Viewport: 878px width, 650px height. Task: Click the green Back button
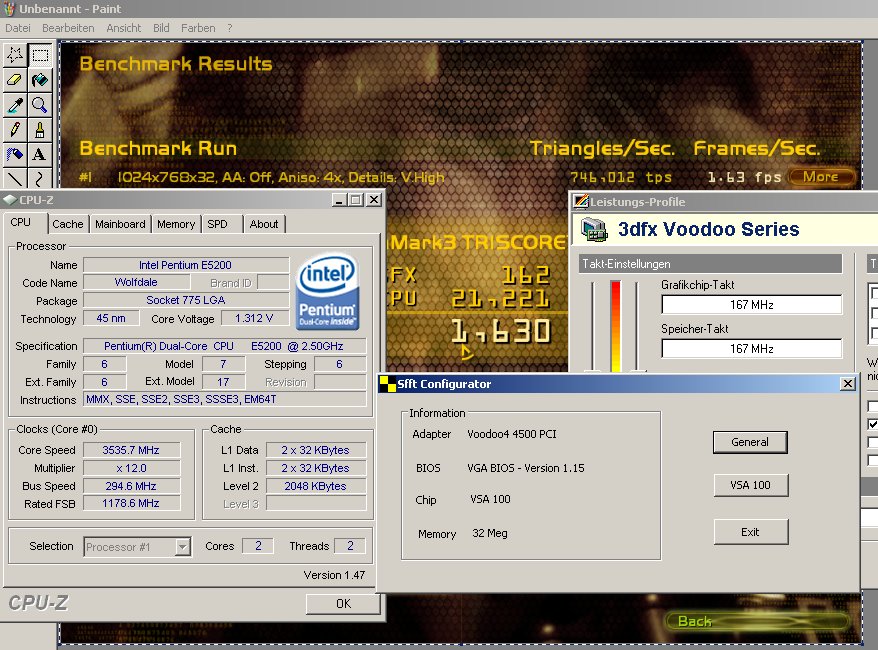(757, 621)
